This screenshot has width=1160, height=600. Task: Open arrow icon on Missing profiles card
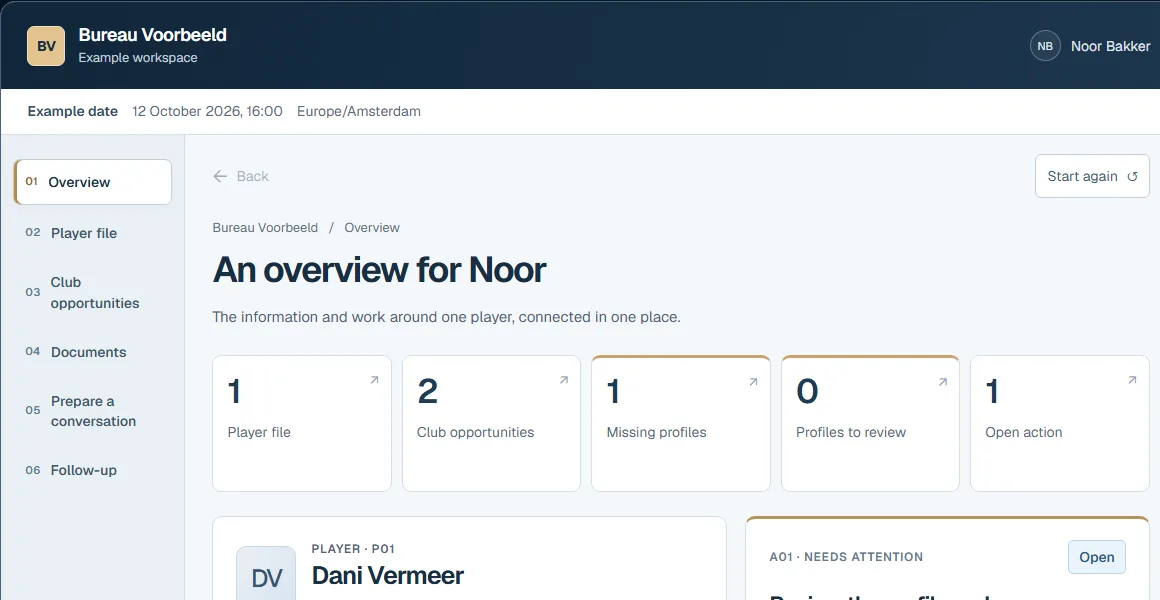[x=753, y=382]
